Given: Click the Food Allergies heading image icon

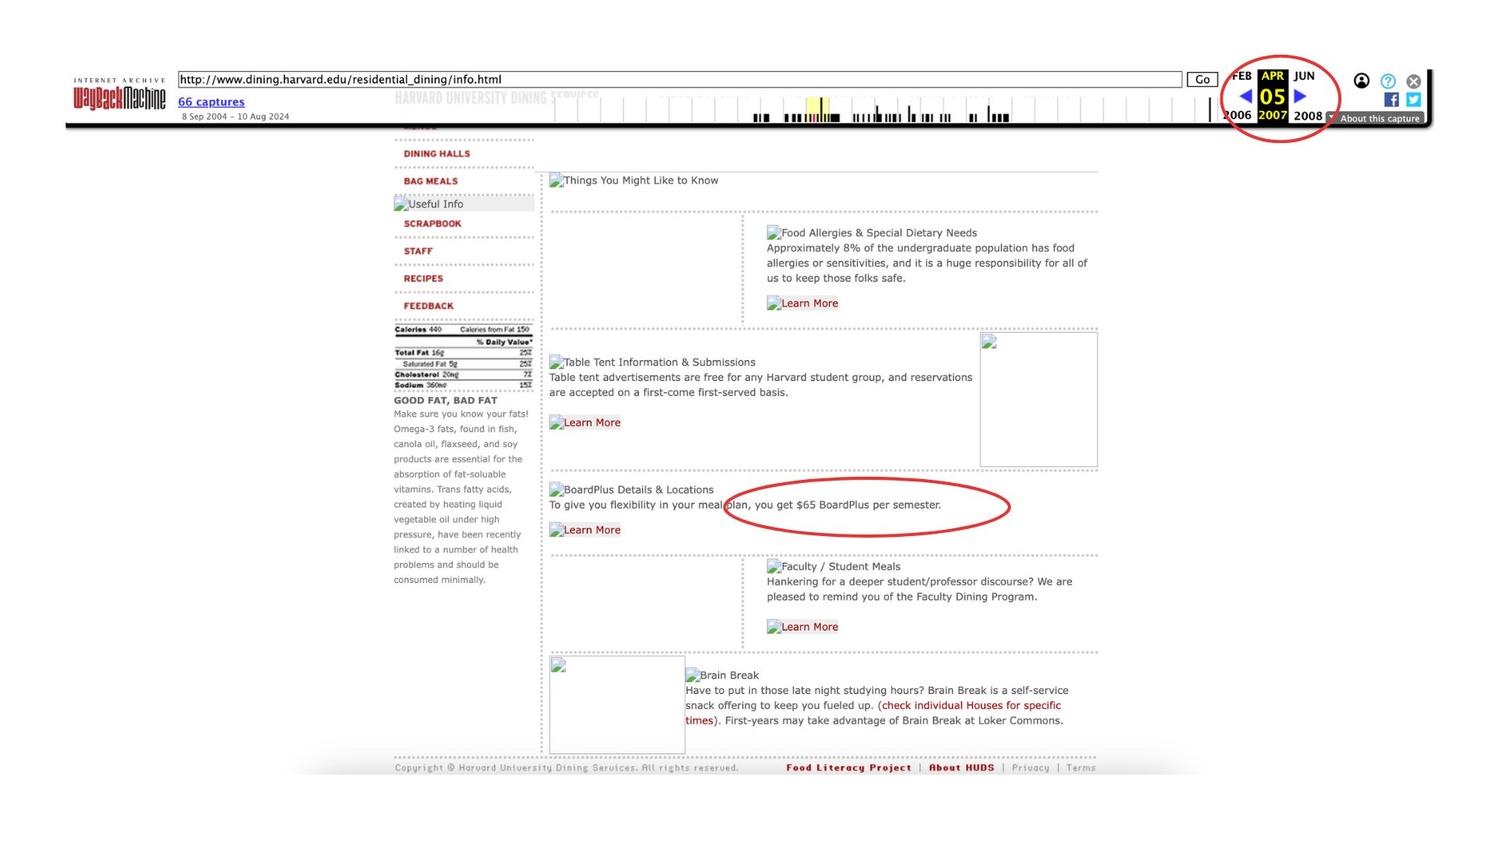Looking at the screenshot, I should (x=774, y=233).
